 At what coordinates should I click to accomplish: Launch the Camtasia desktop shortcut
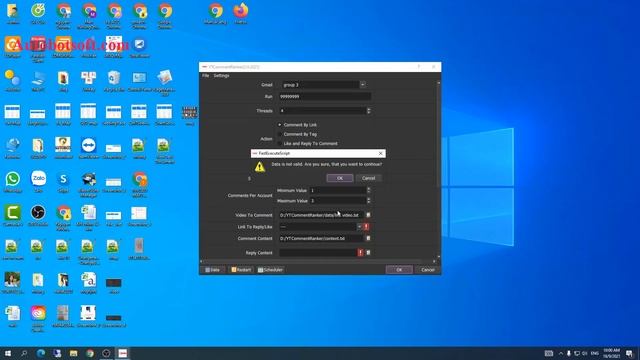click(x=13, y=216)
